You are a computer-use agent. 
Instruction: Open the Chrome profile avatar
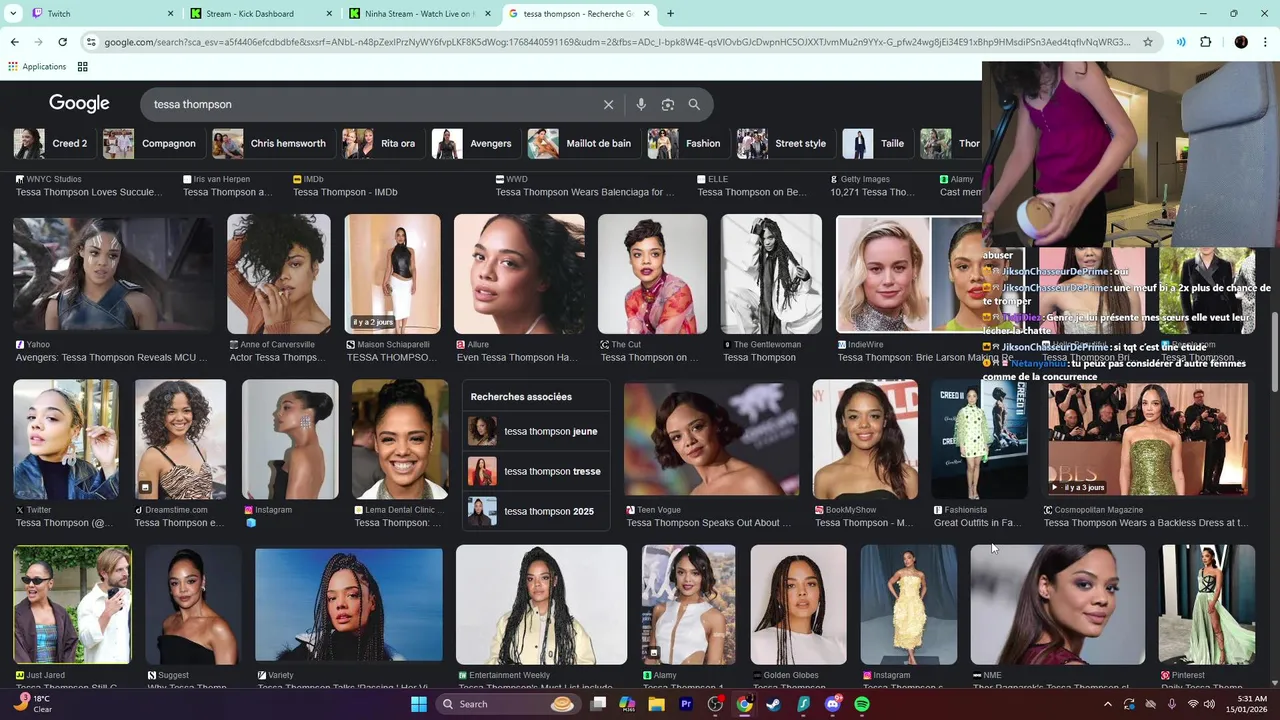pyautogui.click(x=1241, y=42)
